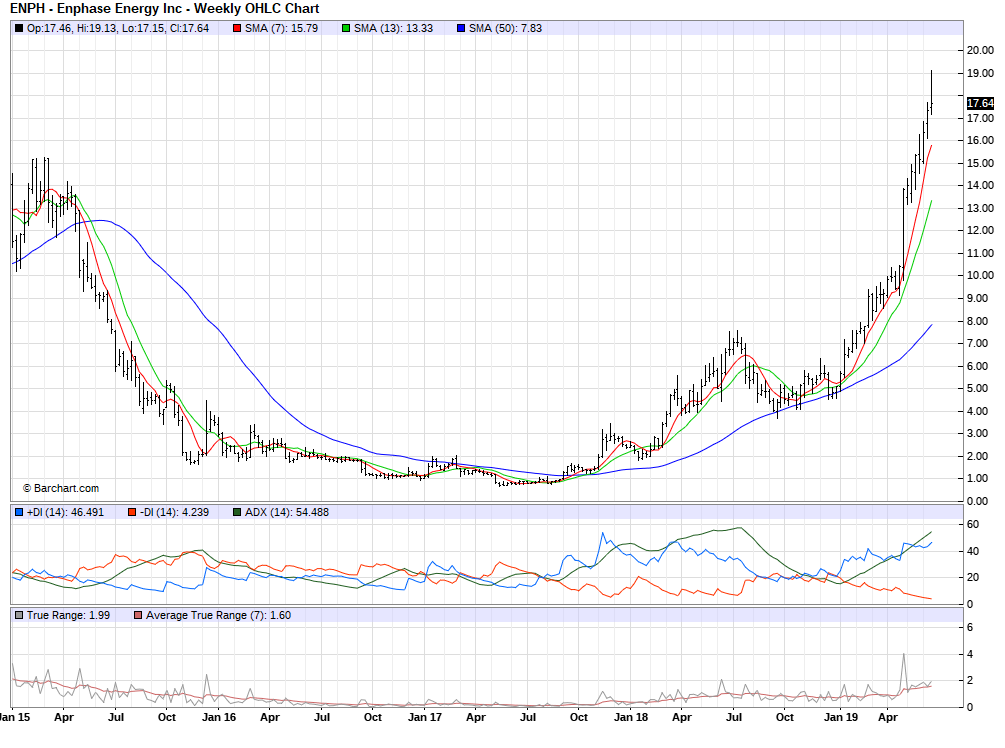Viewport: 1005px width, 748px height.
Task: Click the Apr label following Jan 19
Action: pyautogui.click(x=888, y=717)
